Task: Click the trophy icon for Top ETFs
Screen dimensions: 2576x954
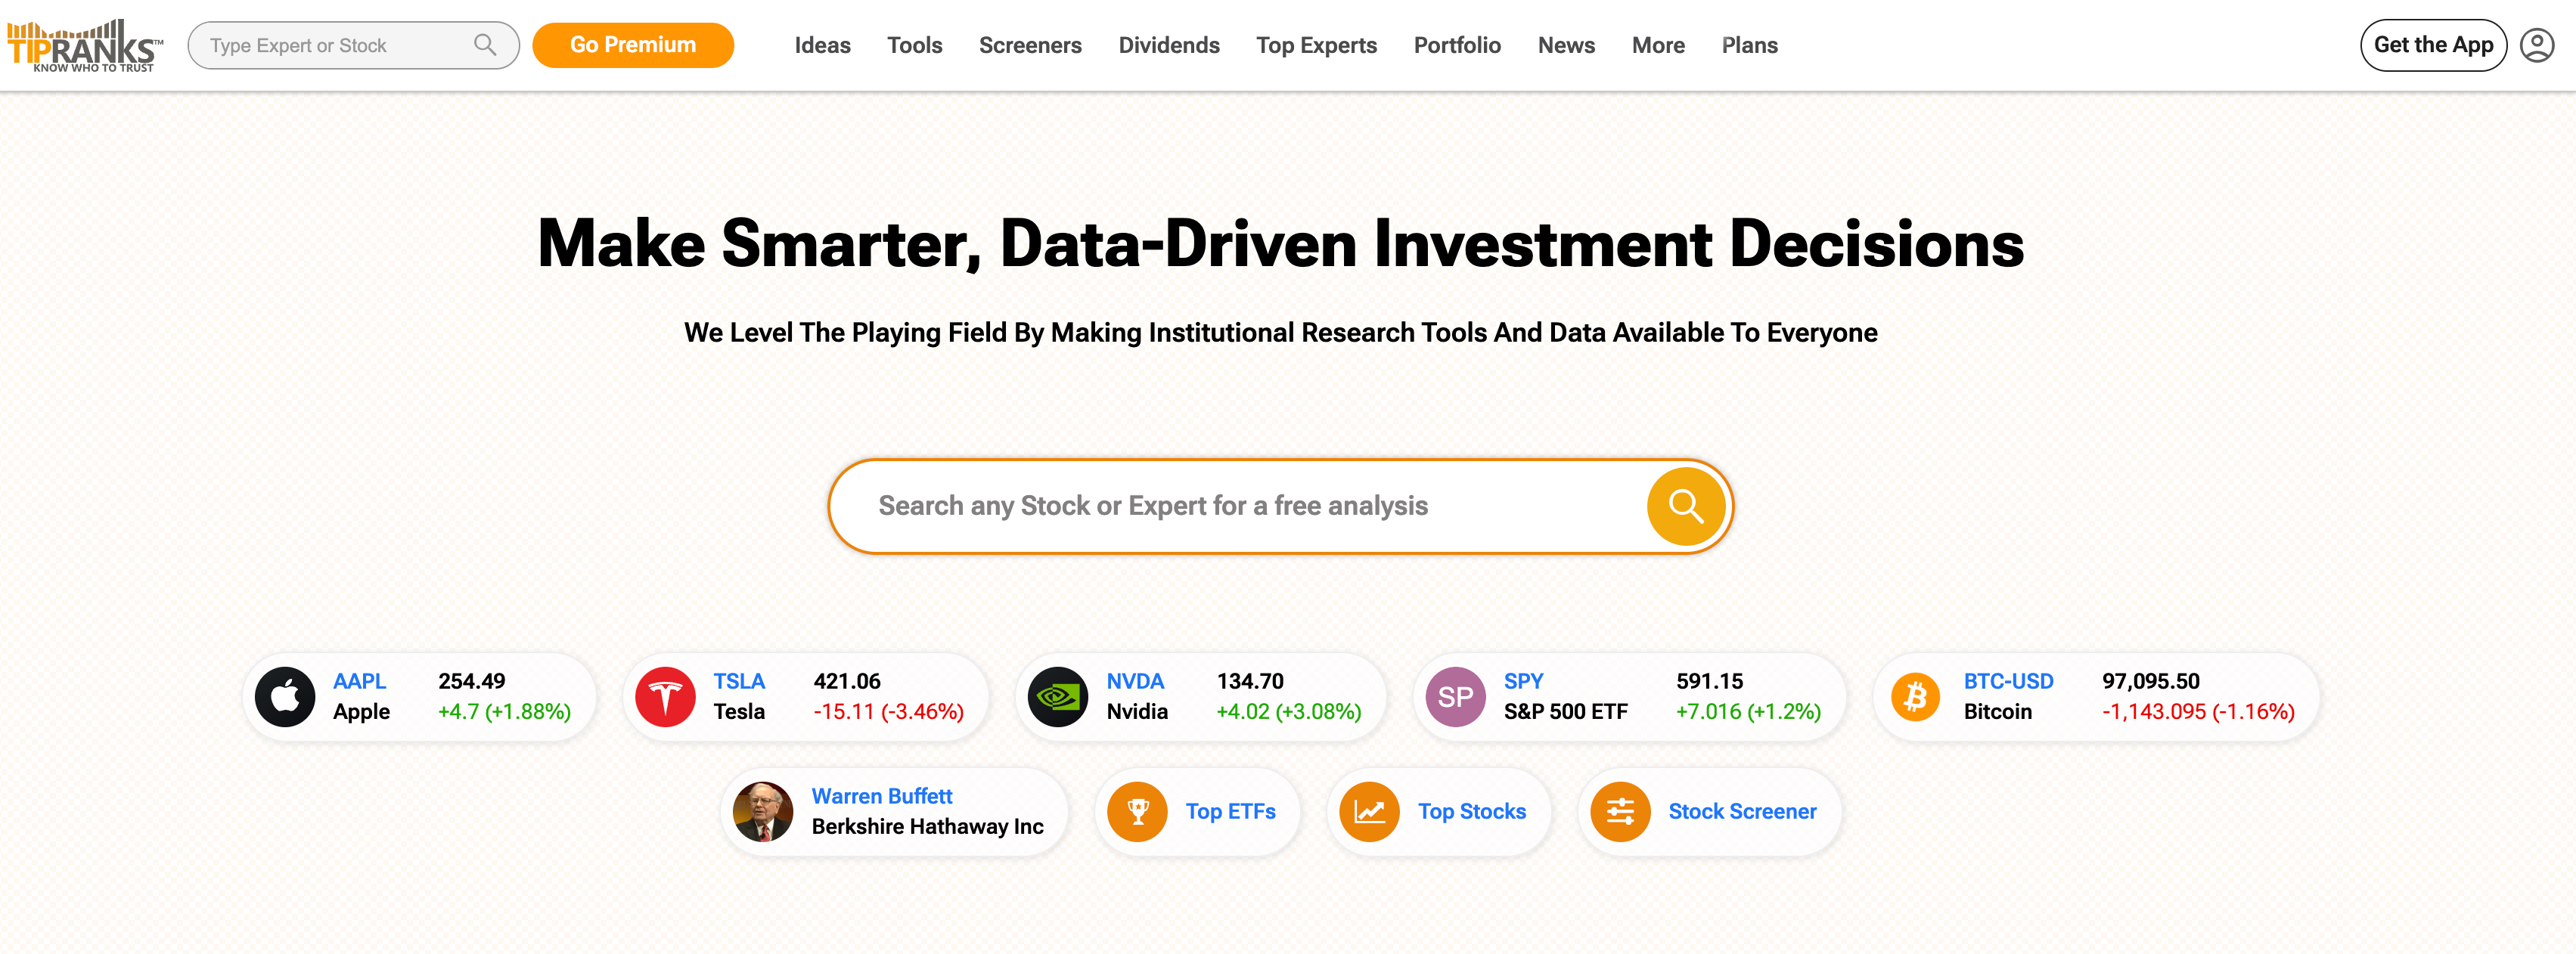Action: pyautogui.click(x=1138, y=812)
